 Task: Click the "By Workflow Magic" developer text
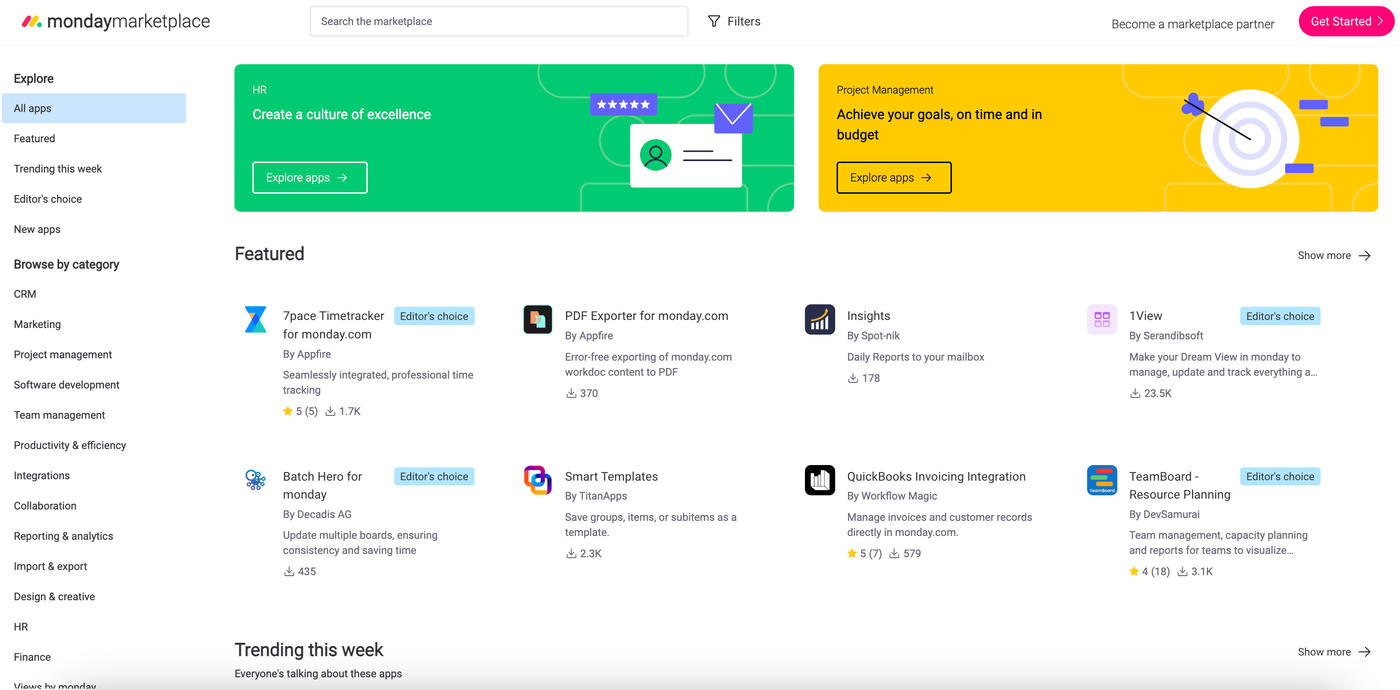(892, 496)
